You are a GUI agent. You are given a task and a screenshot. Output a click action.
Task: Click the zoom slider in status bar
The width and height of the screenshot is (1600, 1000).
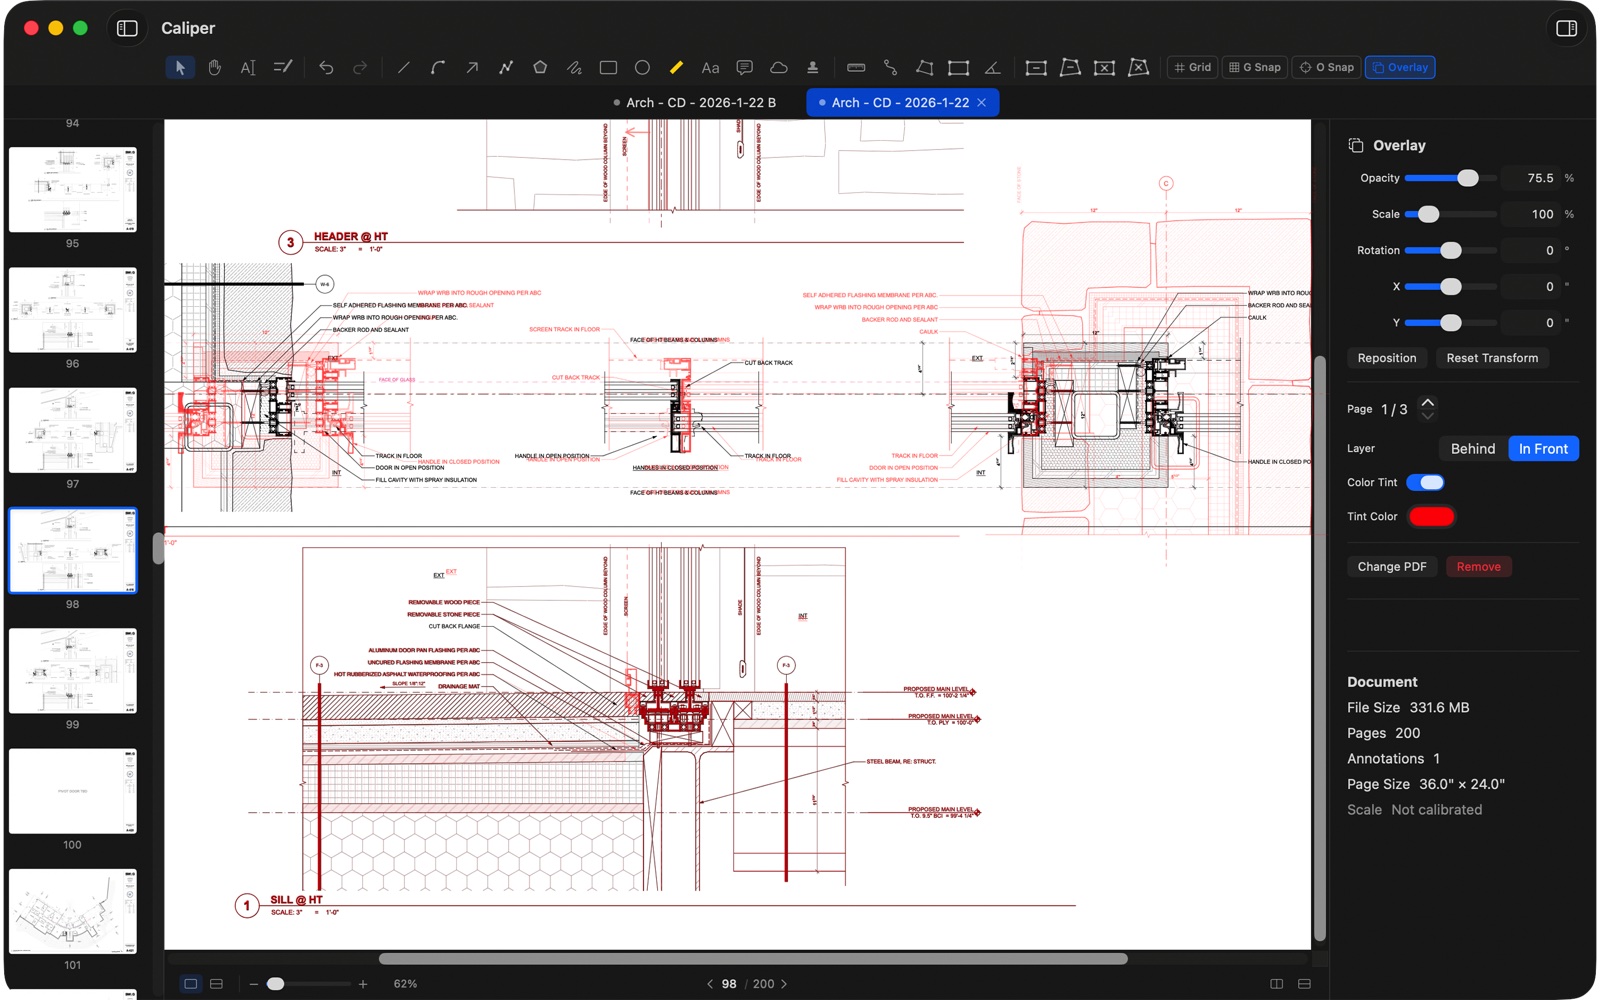[x=309, y=984]
